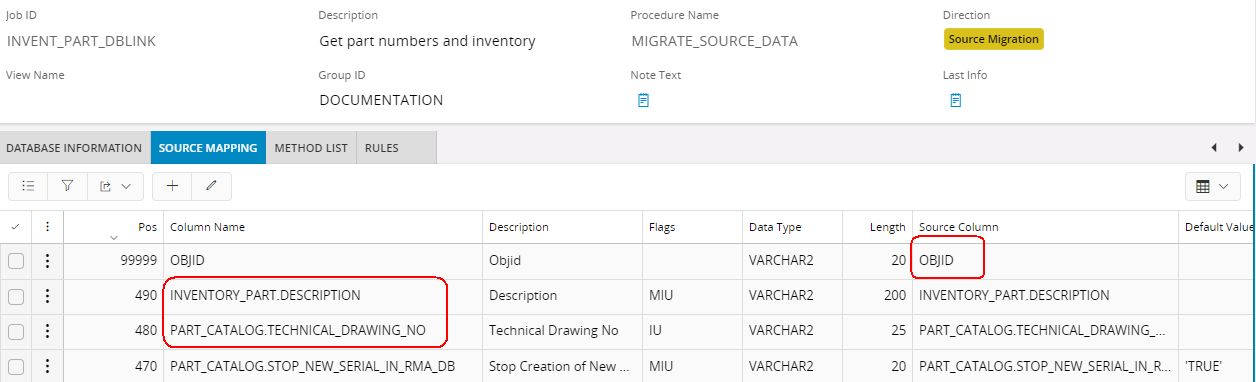Click the pencil edit icon
Image resolution: width=1256 pixels, height=382 pixels.
pyautogui.click(x=211, y=186)
